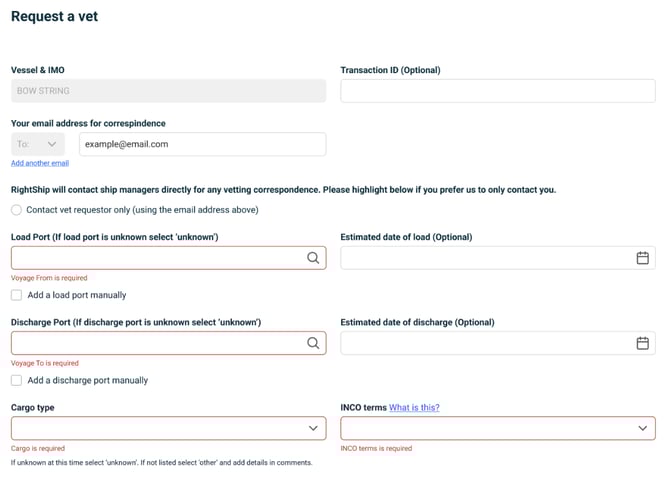The height and width of the screenshot is (477, 670).
Task: Focus the email address text field
Action: tap(202, 144)
